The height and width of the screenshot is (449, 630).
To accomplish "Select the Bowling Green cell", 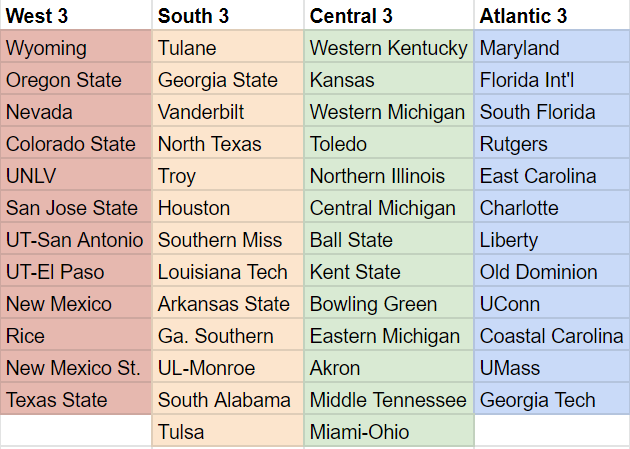I will pos(389,302).
